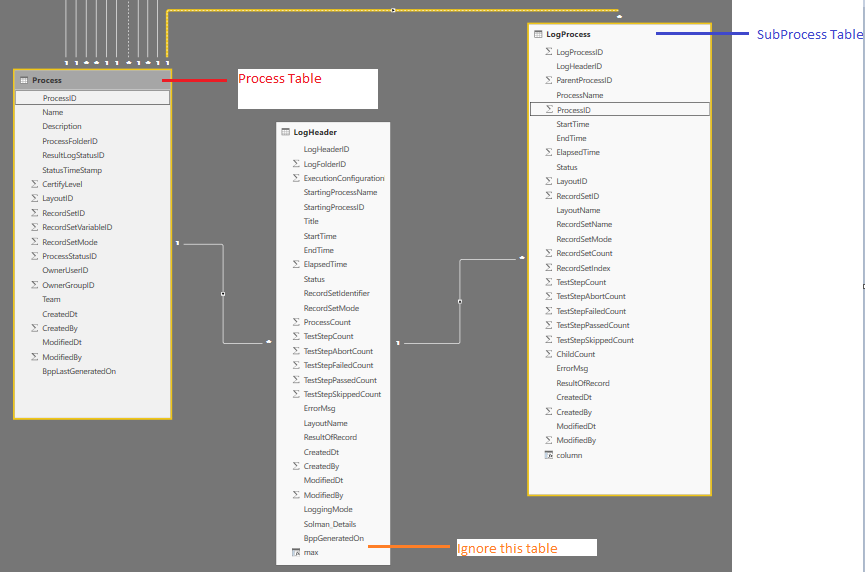
Task: Select the Process table header
Action: [x=93, y=81]
